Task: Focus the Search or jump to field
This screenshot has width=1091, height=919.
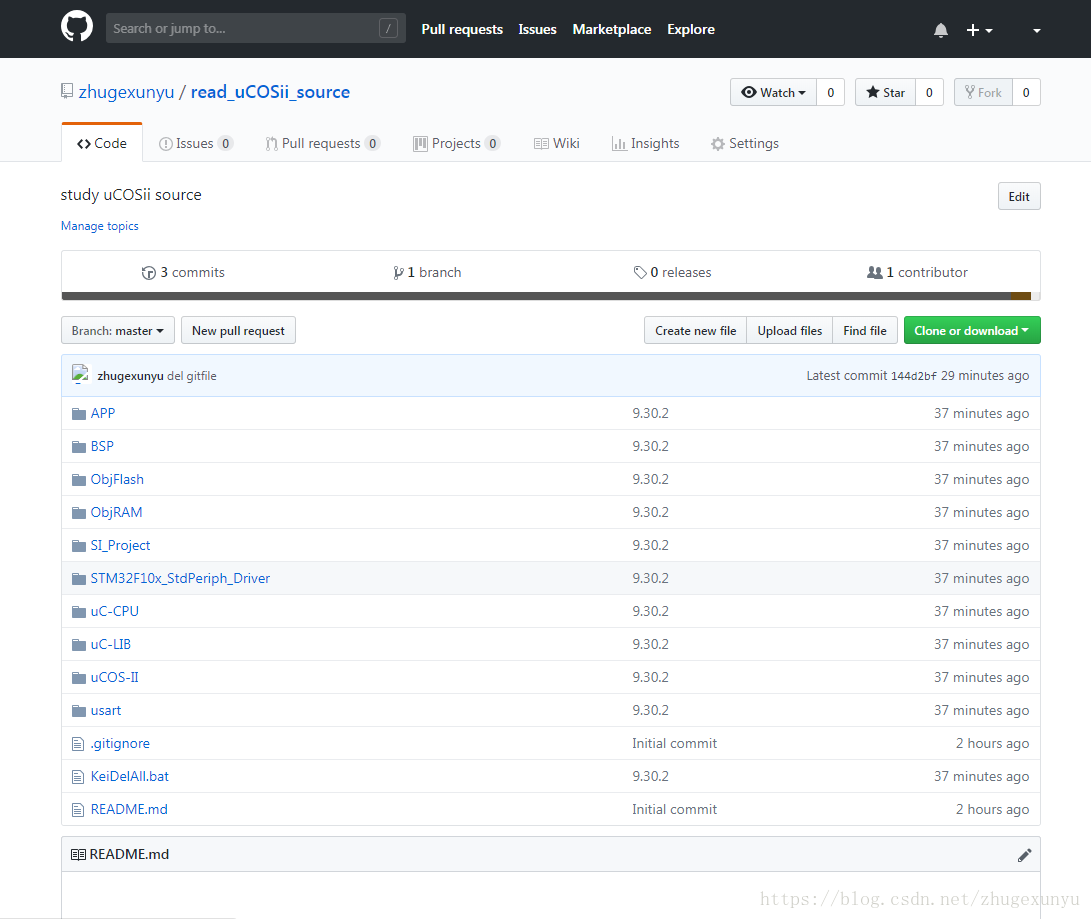Action: point(255,29)
